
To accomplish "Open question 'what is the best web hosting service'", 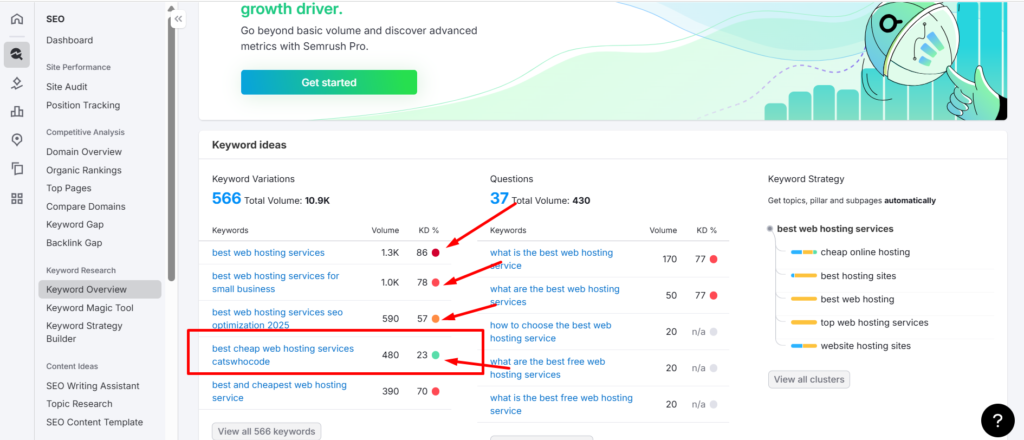I will pos(552,259).
